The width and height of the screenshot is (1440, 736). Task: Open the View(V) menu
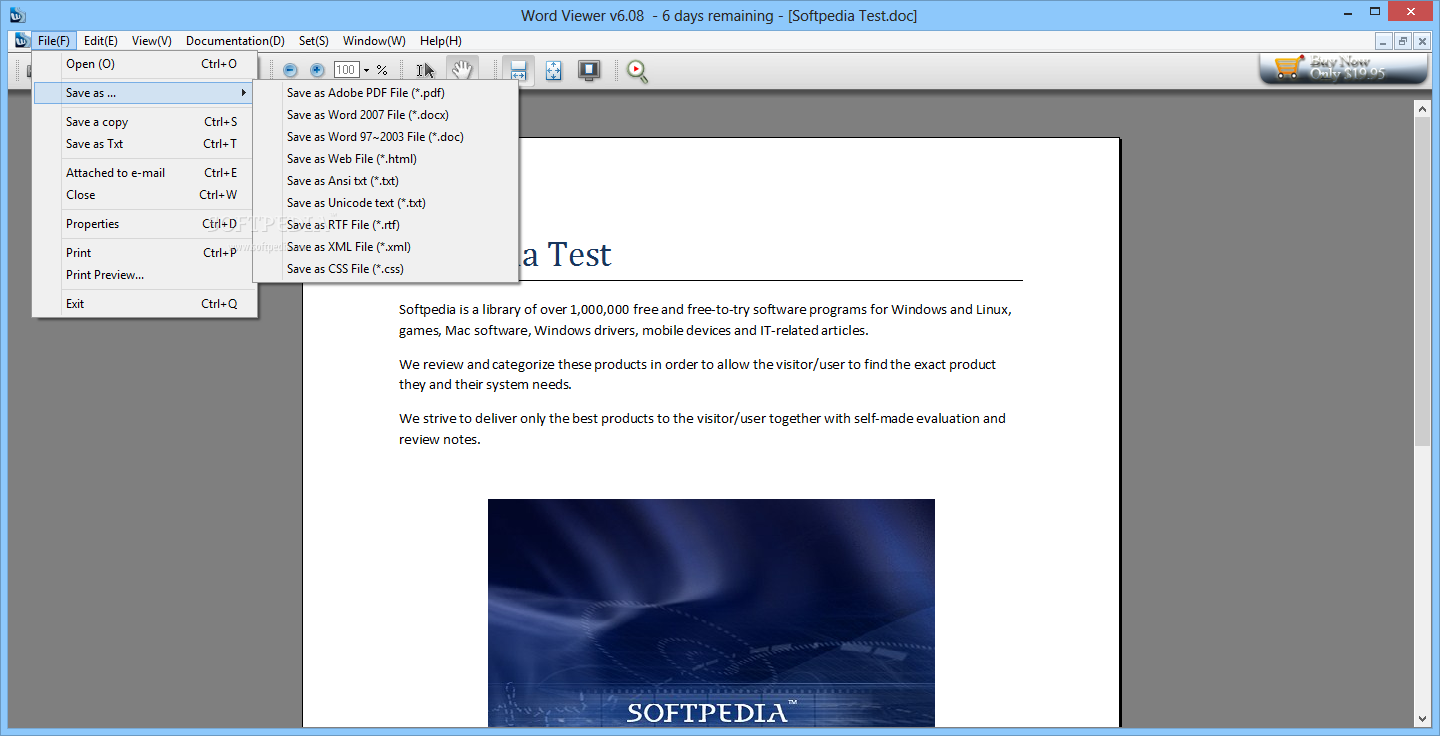[x=152, y=41]
